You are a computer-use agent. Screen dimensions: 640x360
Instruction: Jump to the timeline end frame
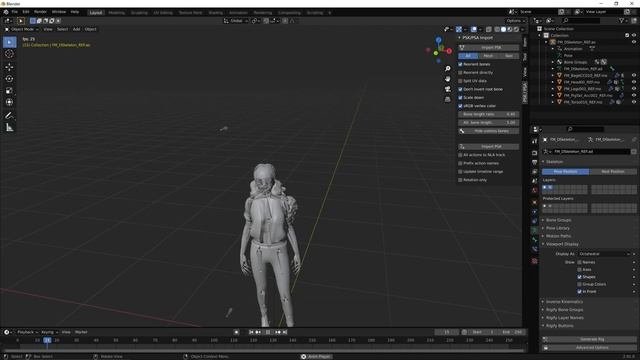point(285,332)
